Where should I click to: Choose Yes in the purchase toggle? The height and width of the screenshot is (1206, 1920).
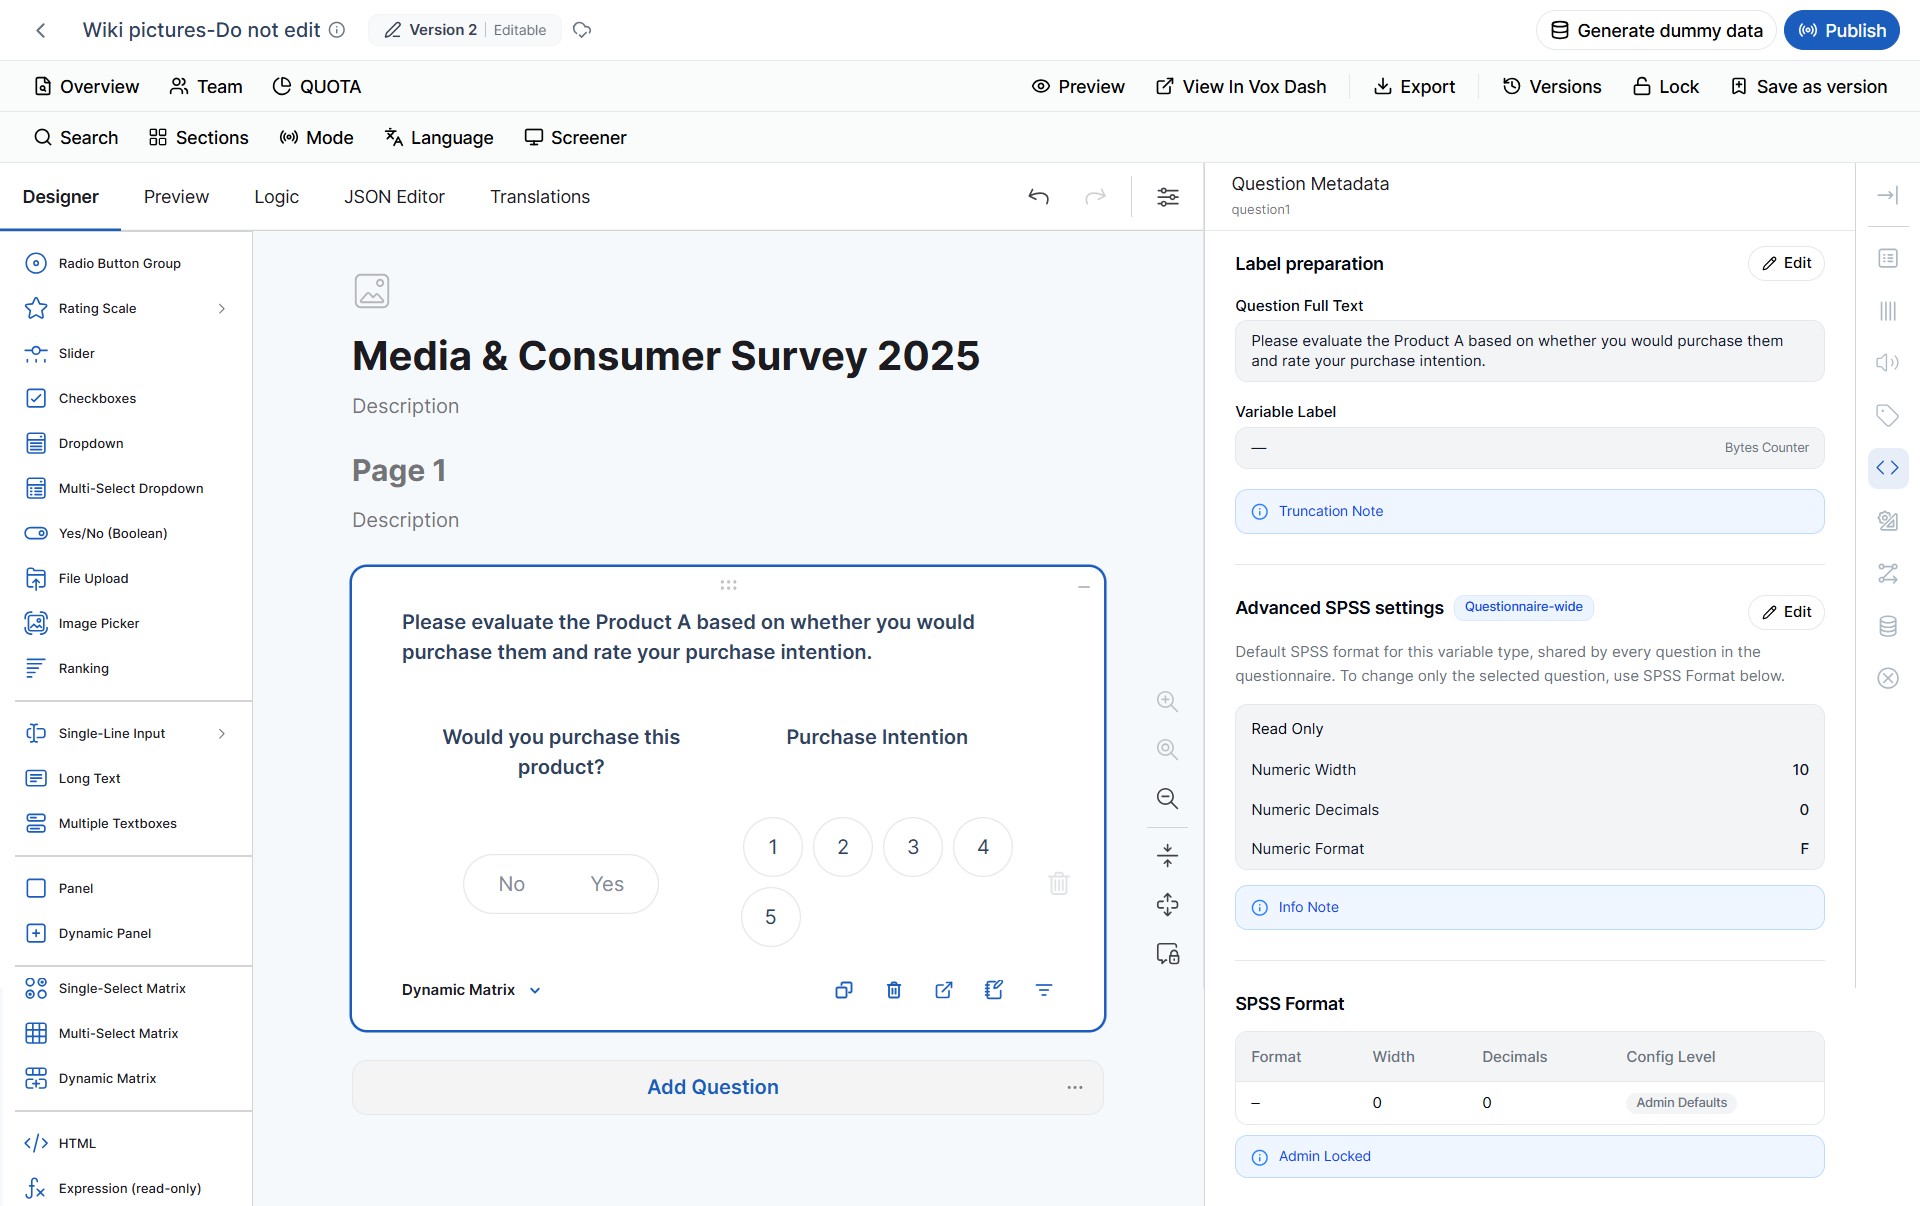(607, 884)
